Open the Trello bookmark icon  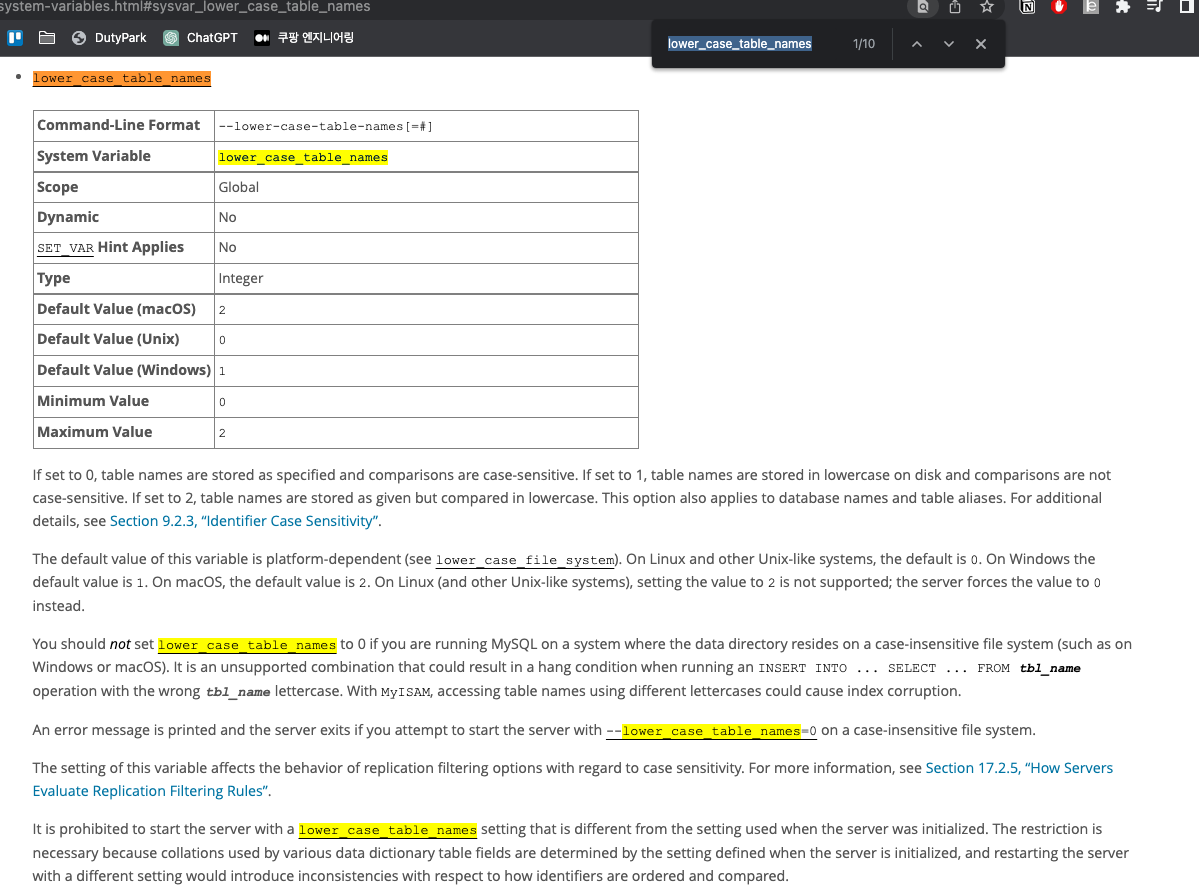(x=15, y=37)
